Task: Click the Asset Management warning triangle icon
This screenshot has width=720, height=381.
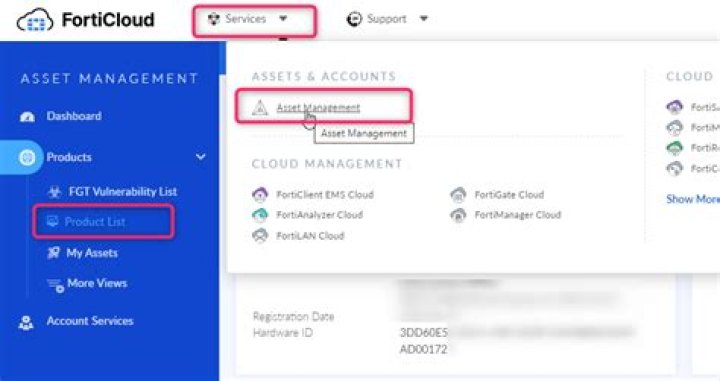Action: click(260, 108)
